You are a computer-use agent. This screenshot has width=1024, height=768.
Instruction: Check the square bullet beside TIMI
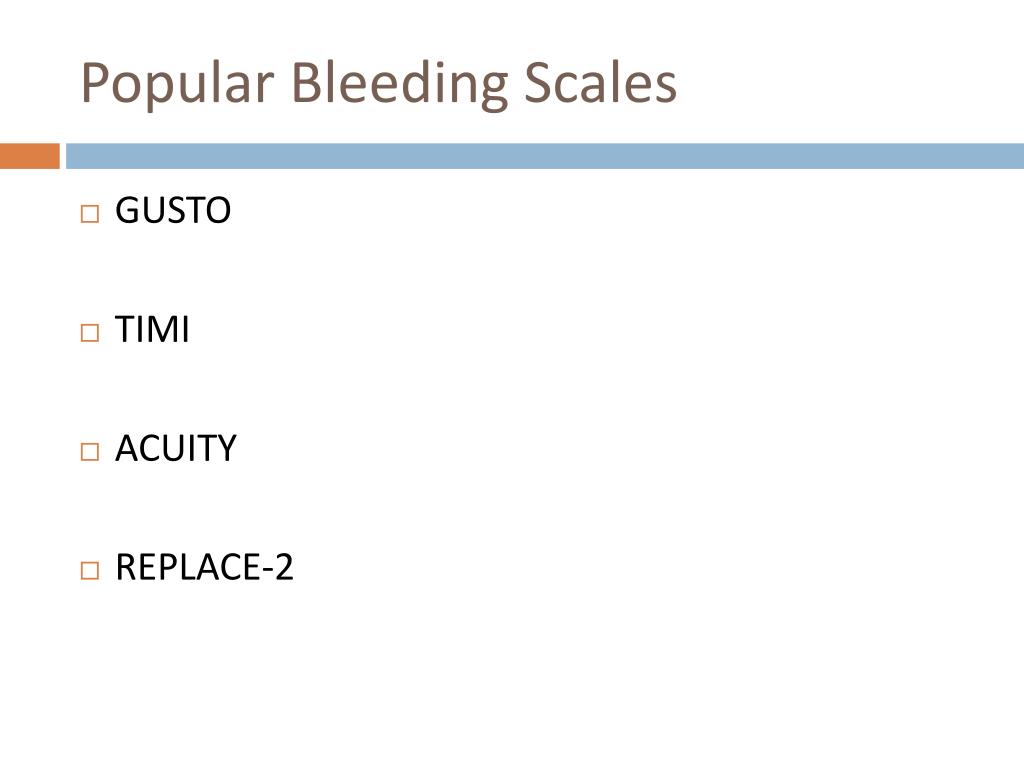[x=90, y=332]
